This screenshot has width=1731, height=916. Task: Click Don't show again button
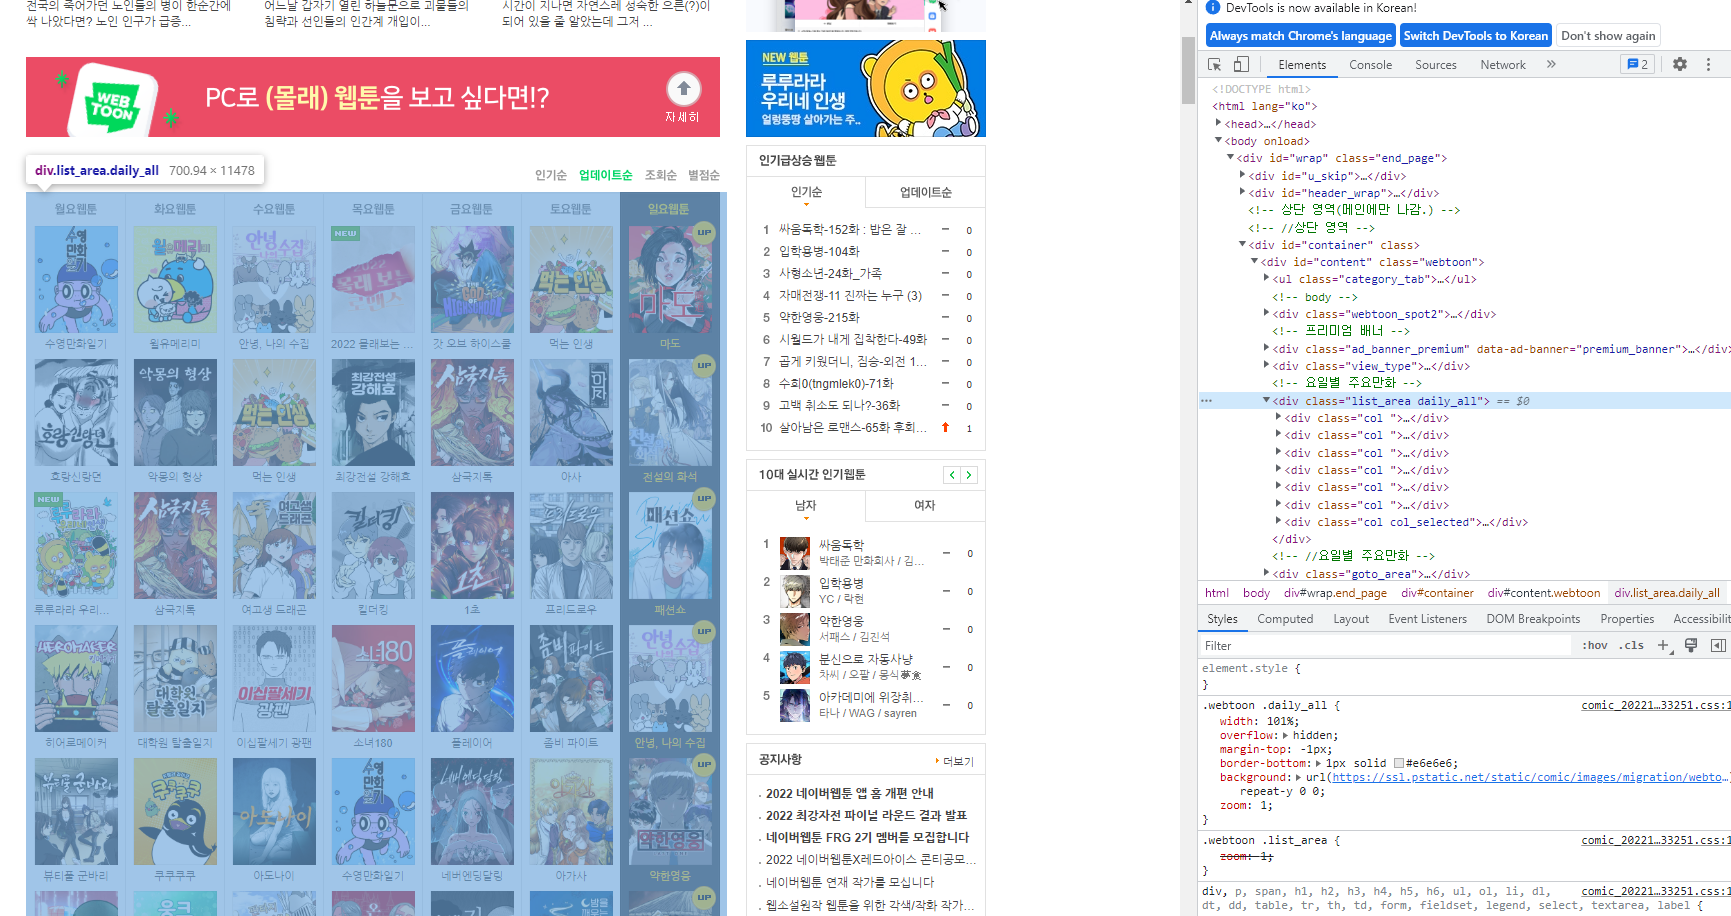point(1607,35)
